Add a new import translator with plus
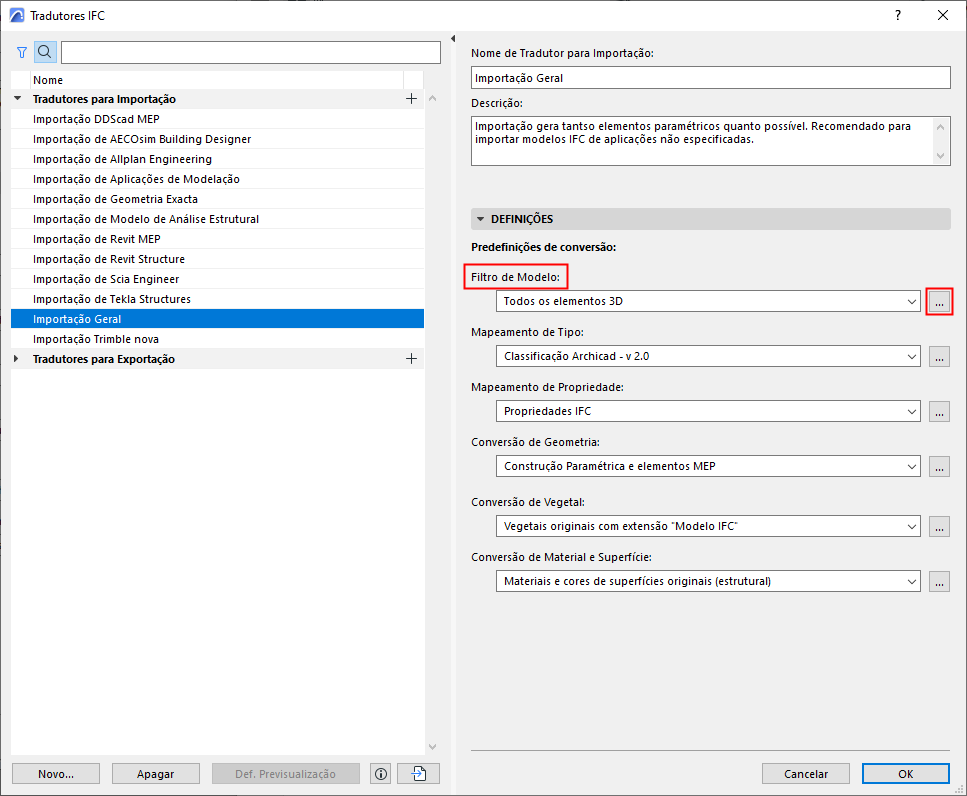 pos(411,99)
